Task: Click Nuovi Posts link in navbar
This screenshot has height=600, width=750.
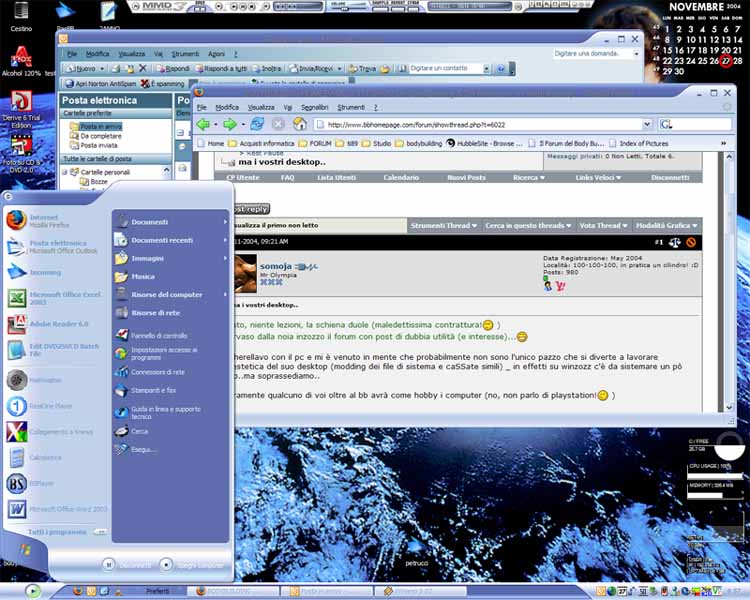Action: click(466, 178)
